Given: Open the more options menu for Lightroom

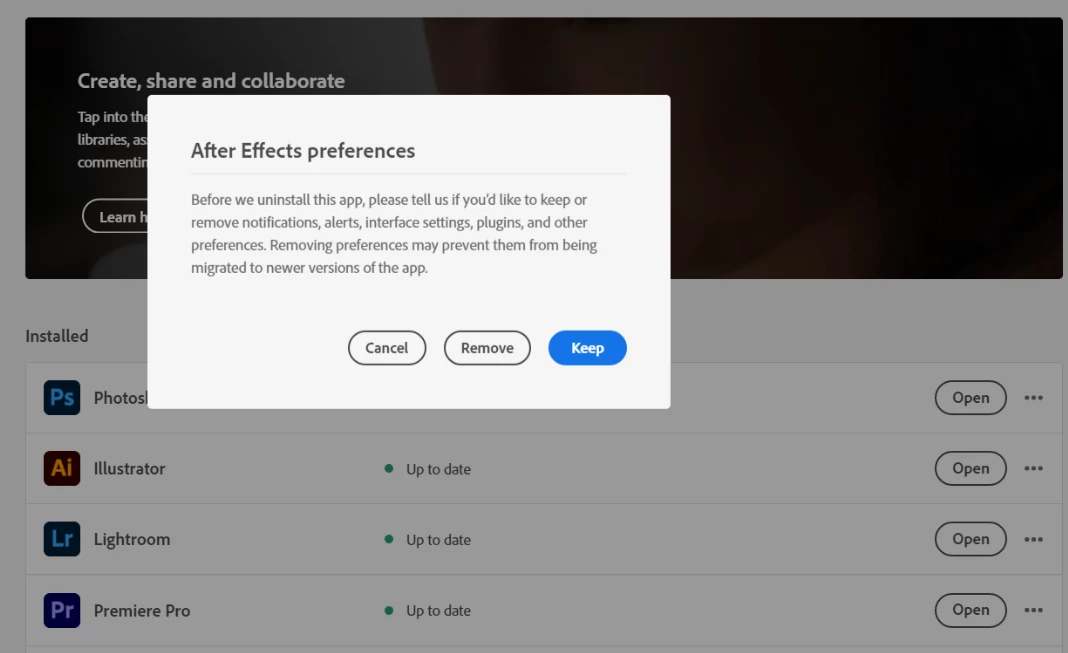Looking at the screenshot, I should pyautogui.click(x=1033, y=539).
